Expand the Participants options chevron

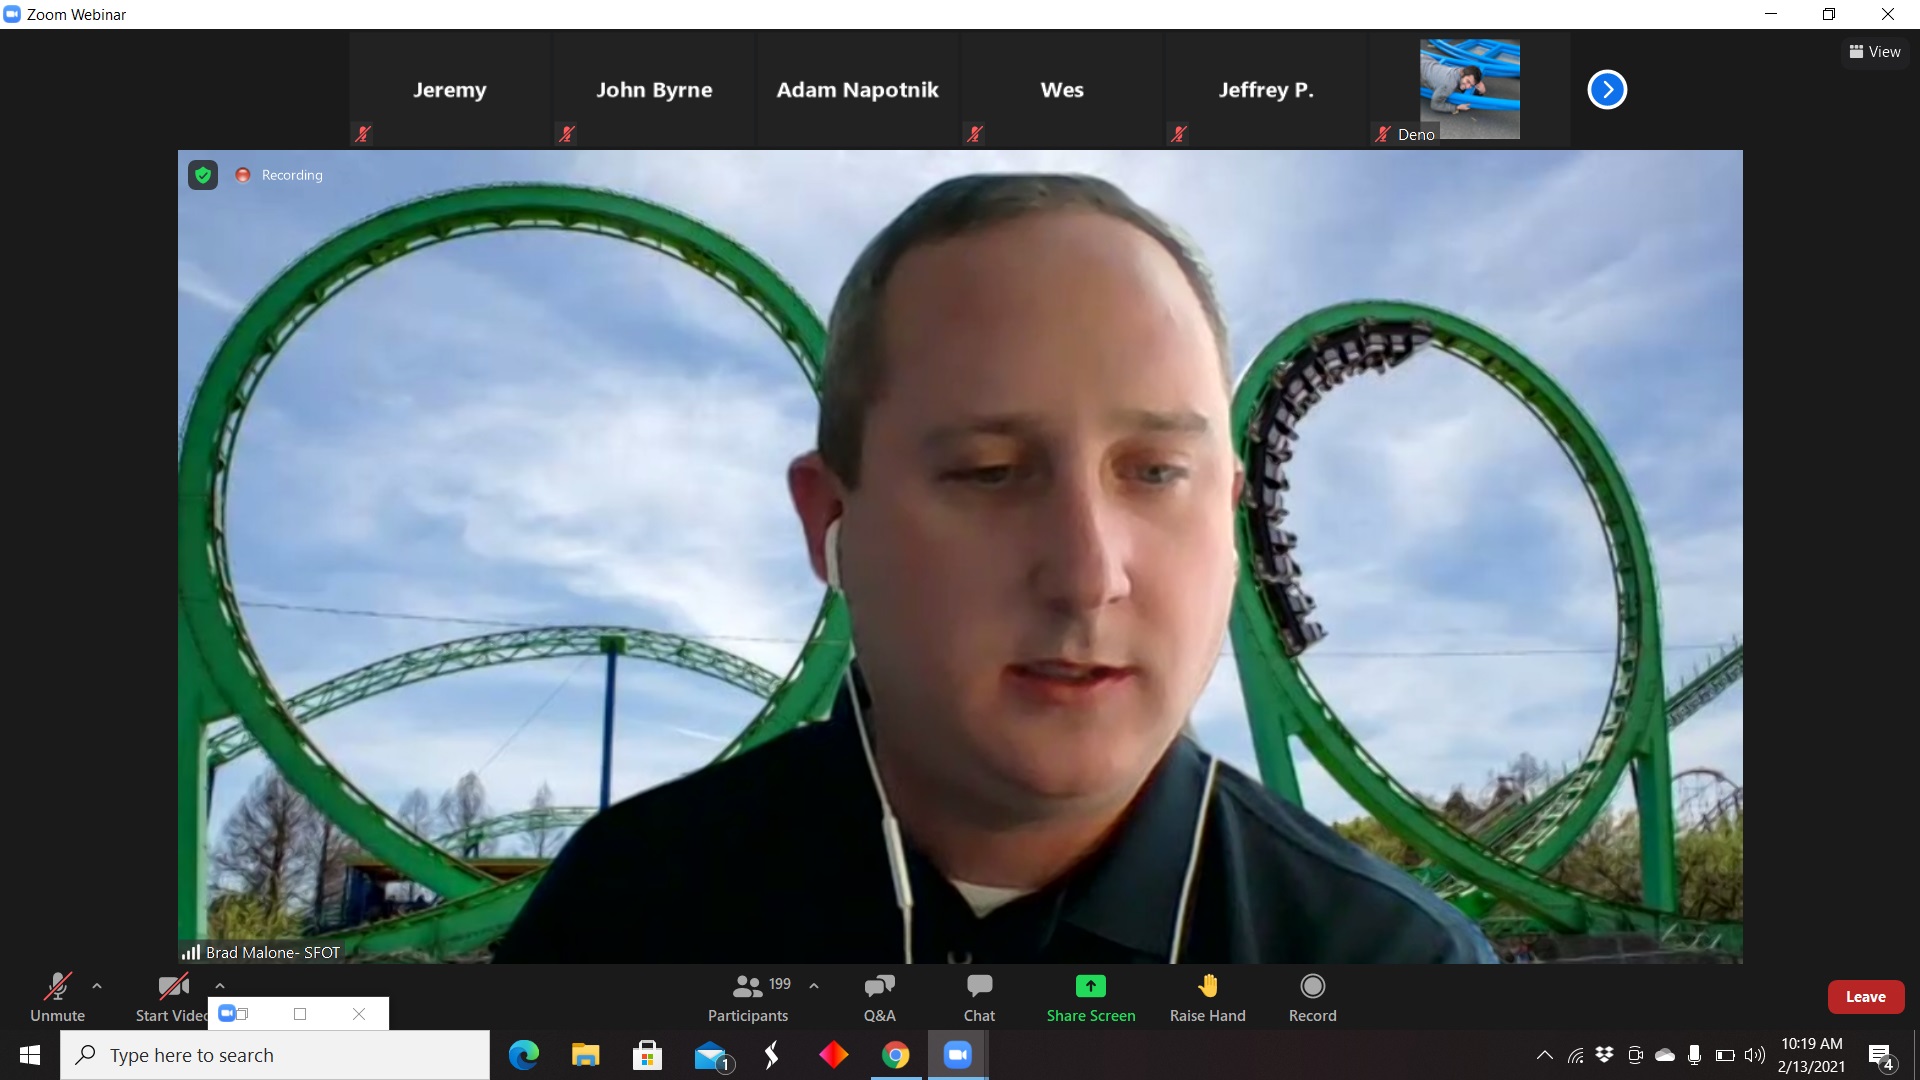pos(814,986)
